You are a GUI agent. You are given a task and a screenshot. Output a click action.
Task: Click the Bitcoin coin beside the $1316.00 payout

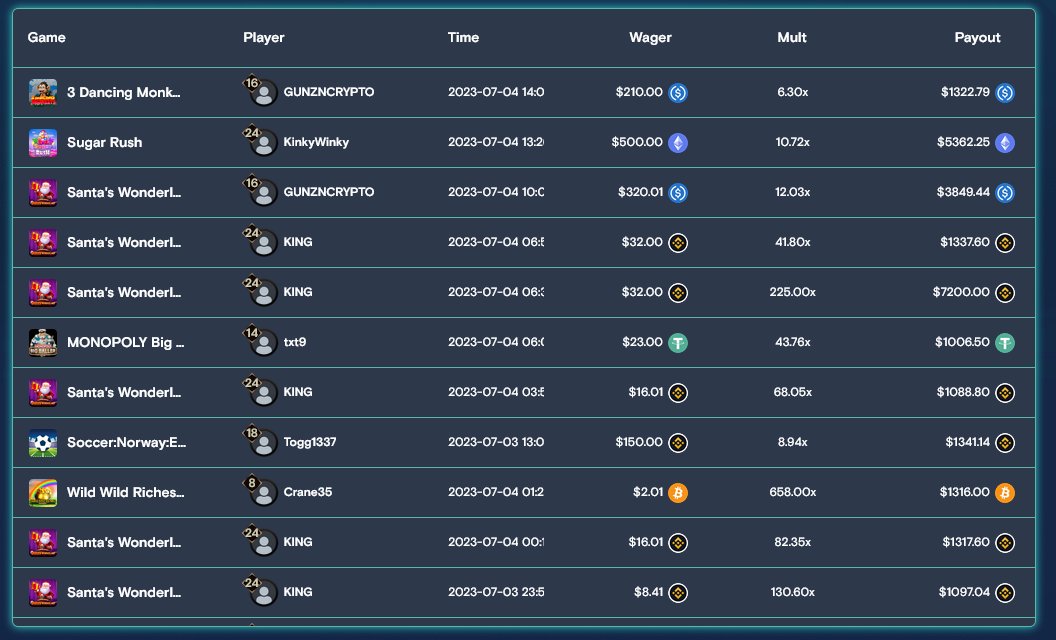pyautogui.click(x=1005, y=492)
